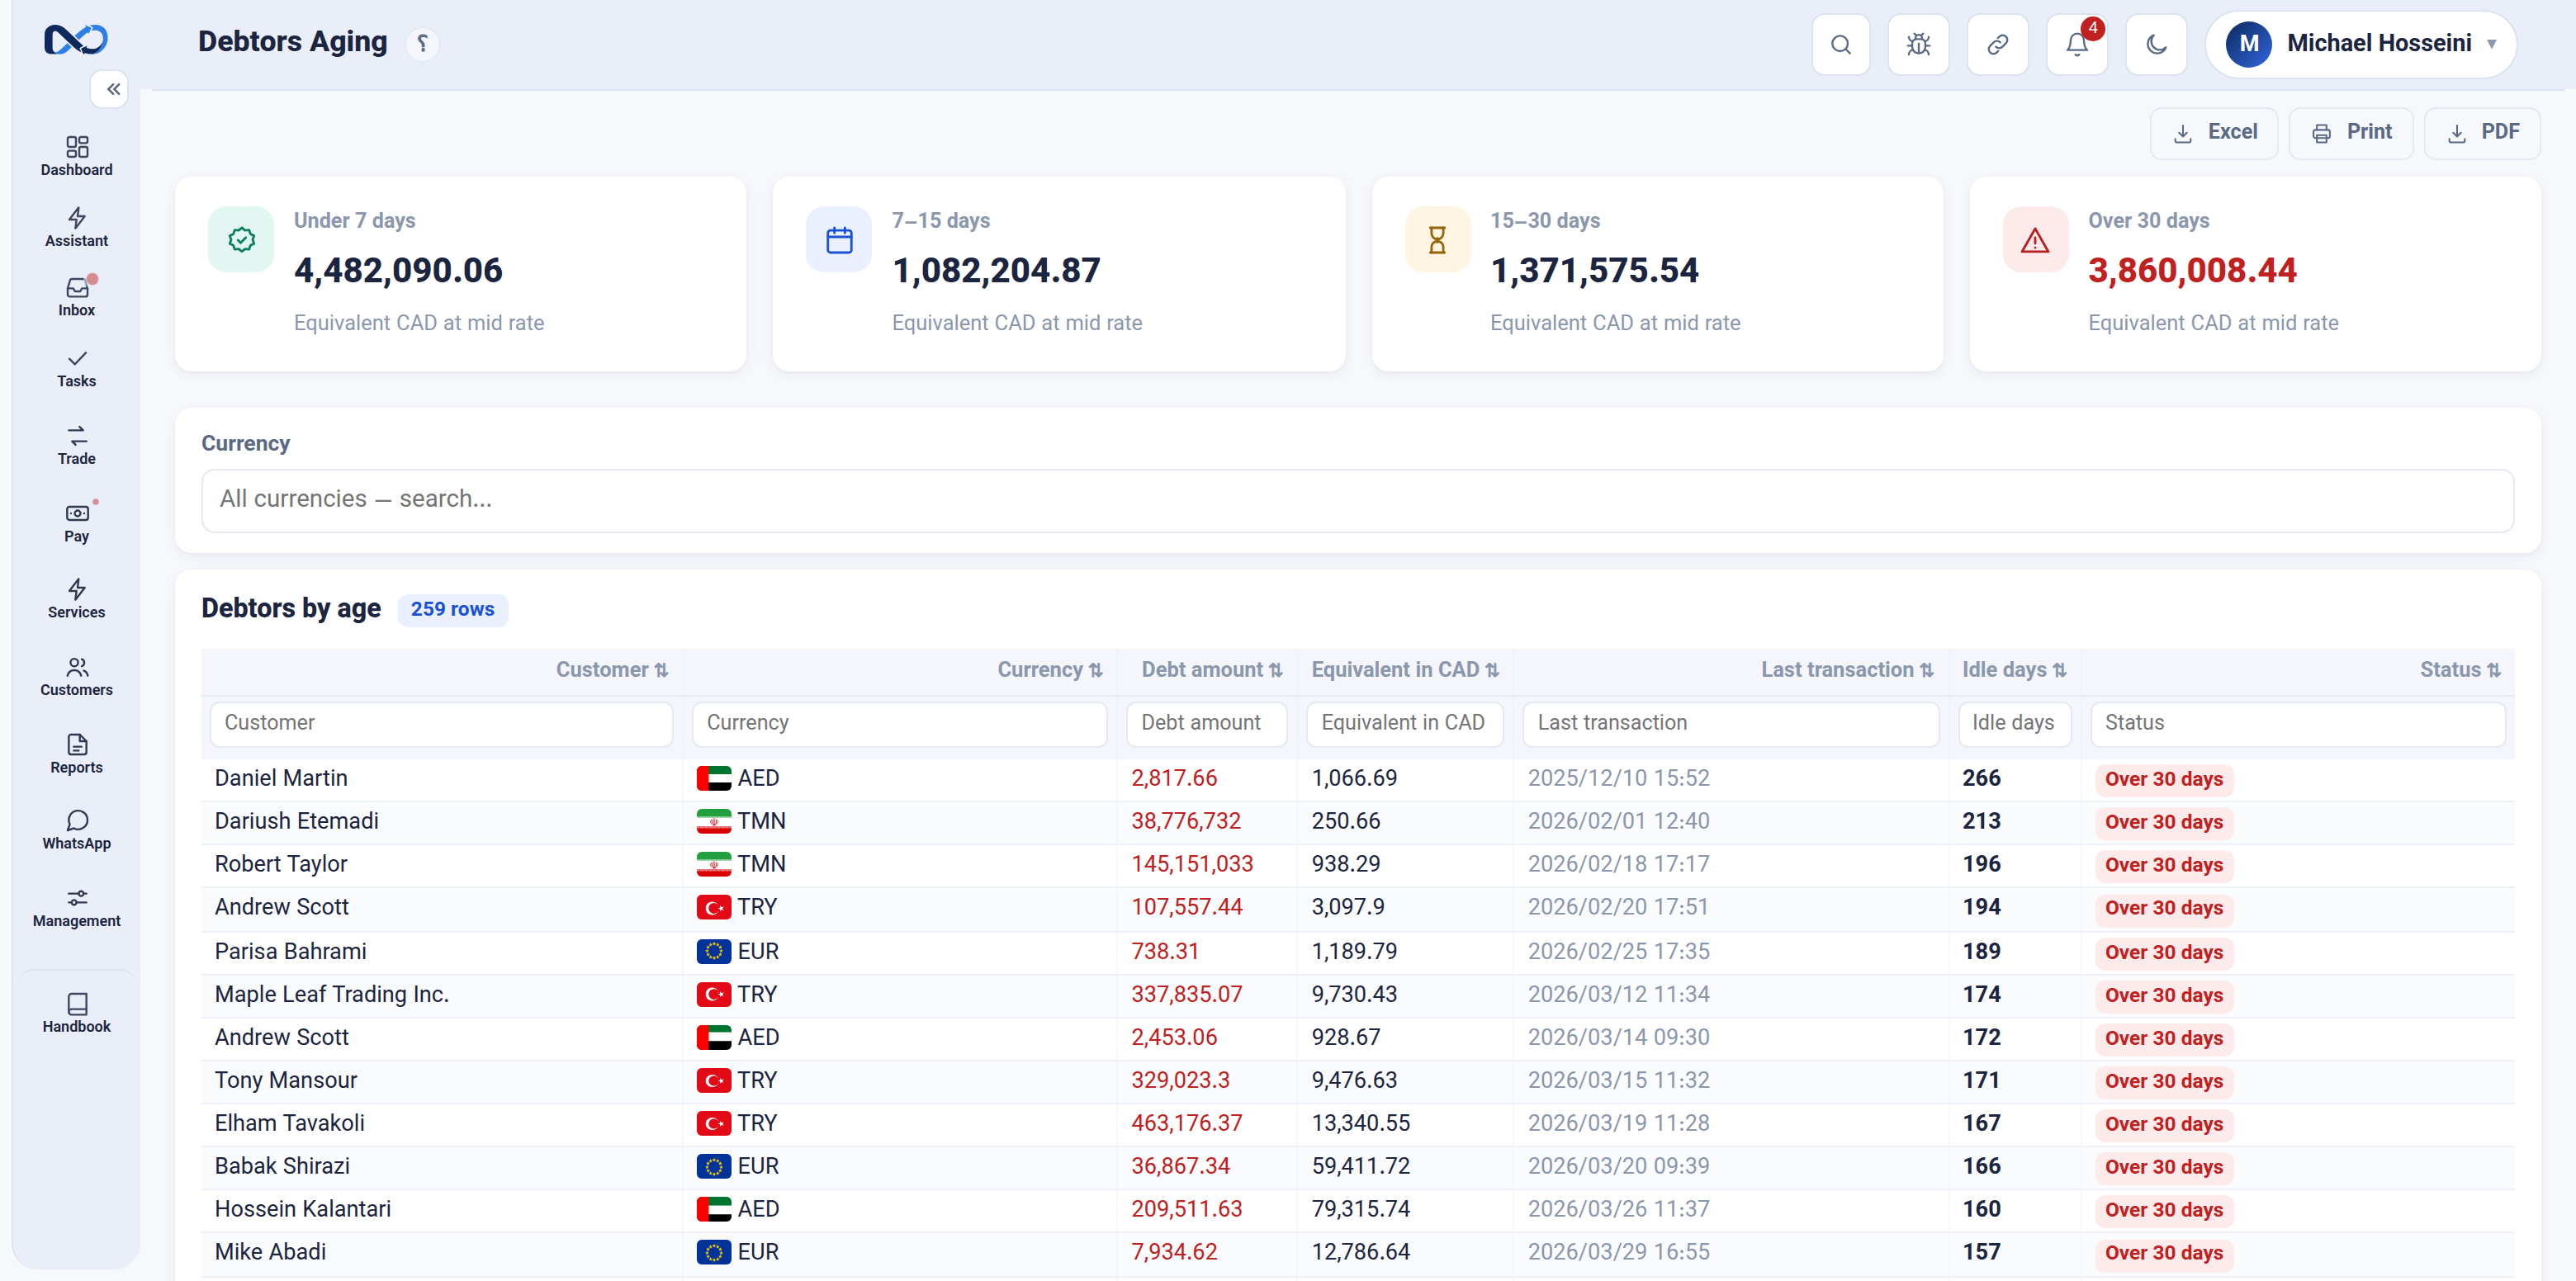This screenshot has width=2576, height=1281.
Task: Sort table by Status column
Action: [2460, 670]
